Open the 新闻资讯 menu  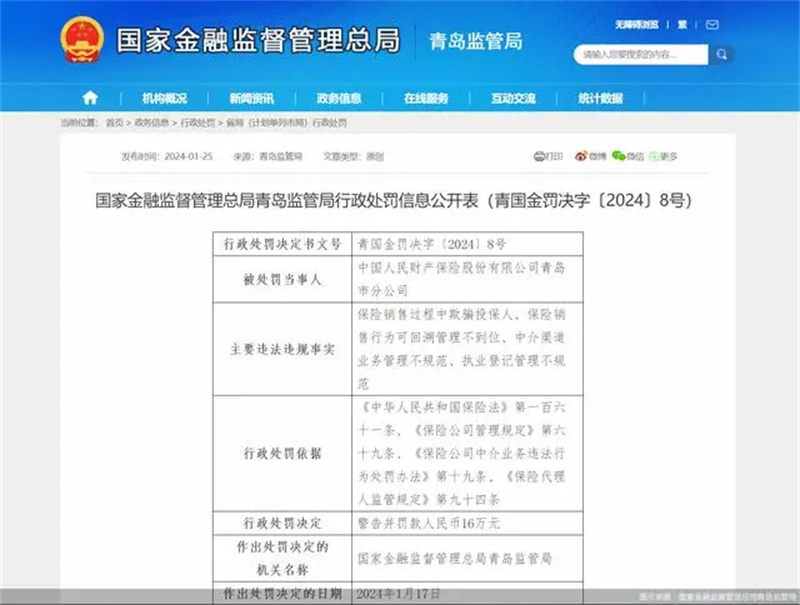coord(252,98)
